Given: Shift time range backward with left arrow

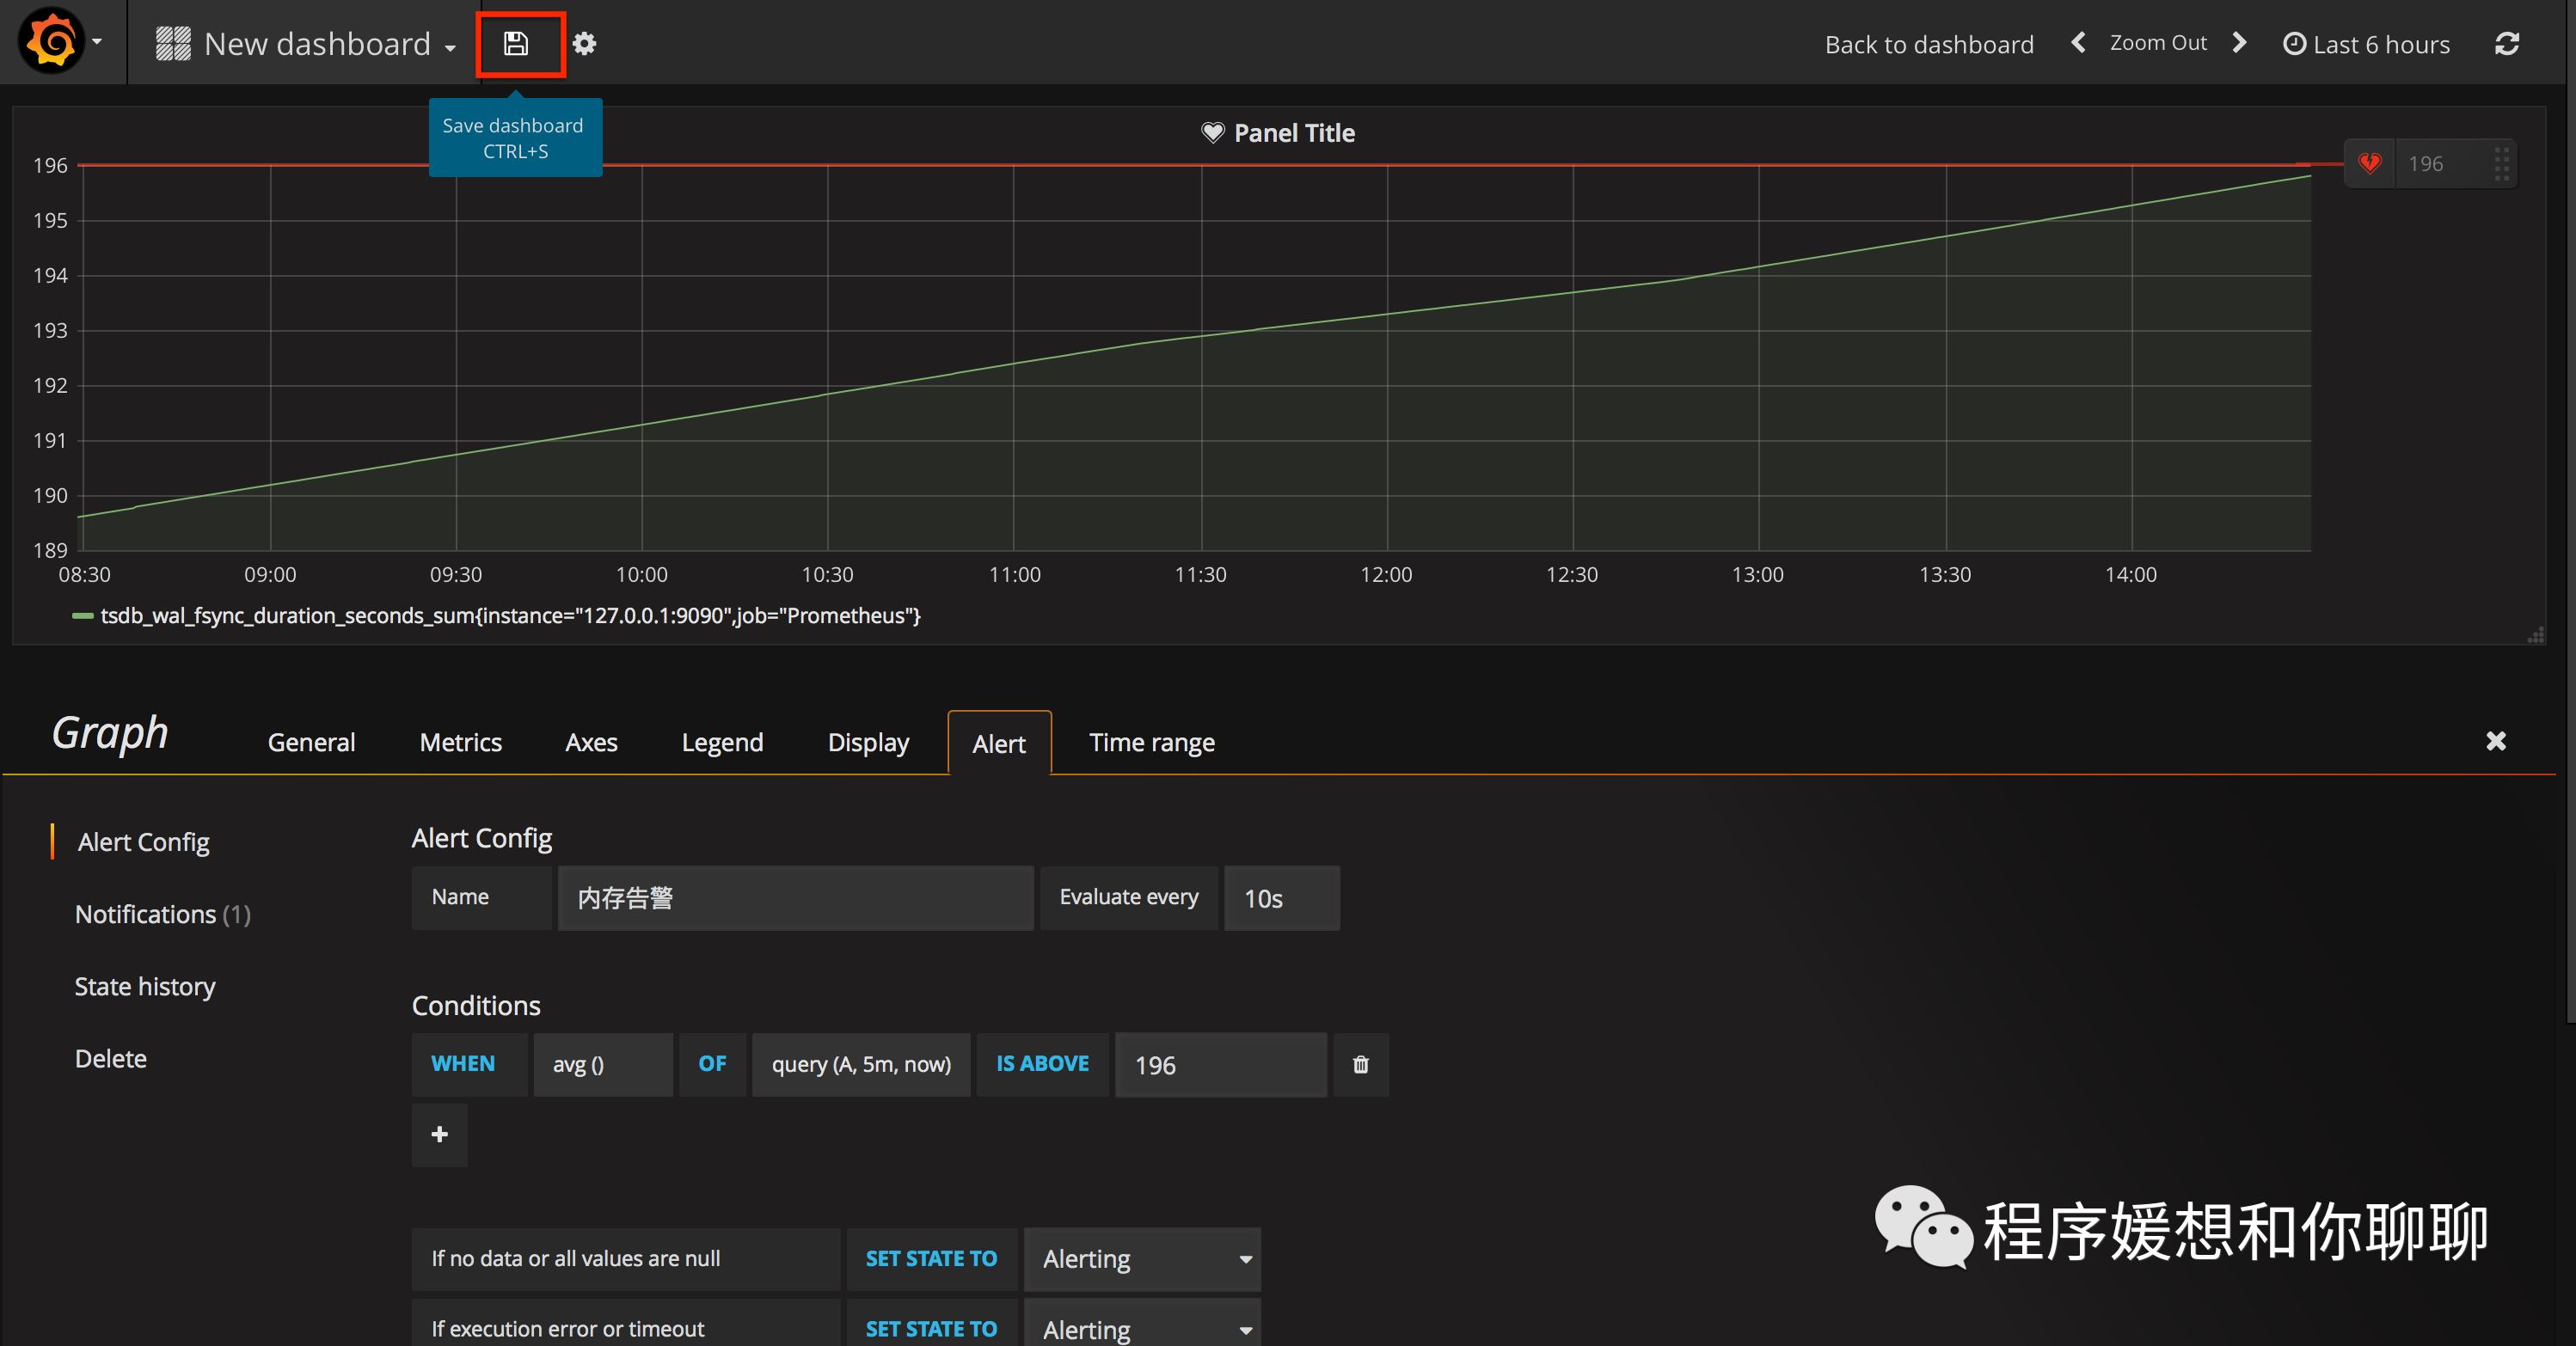Looking at the screenshot, I should click(2078, 43).
